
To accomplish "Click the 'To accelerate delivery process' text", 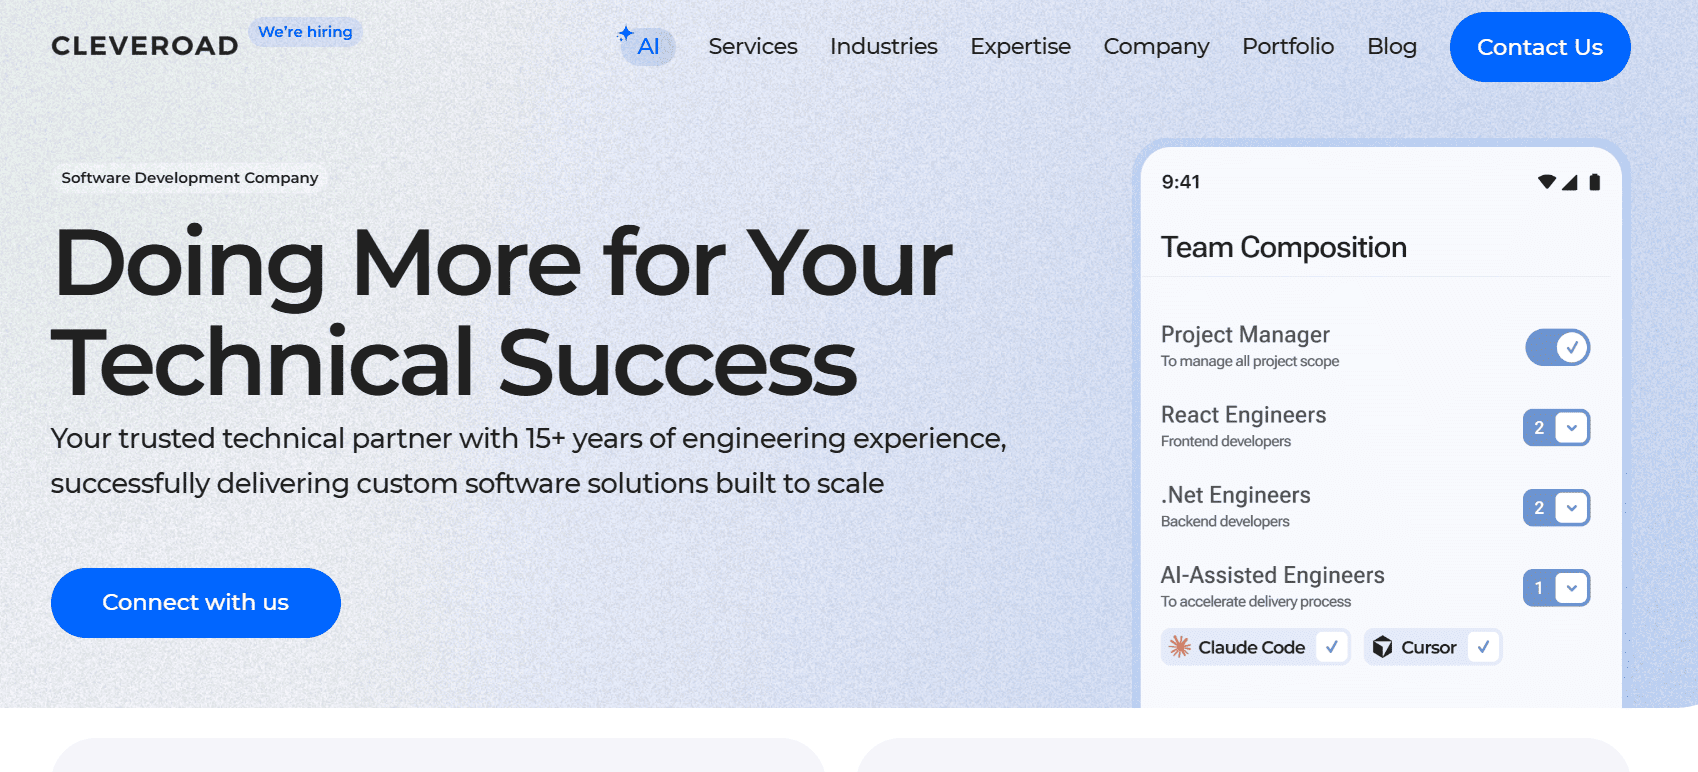I will (1256, 601).
